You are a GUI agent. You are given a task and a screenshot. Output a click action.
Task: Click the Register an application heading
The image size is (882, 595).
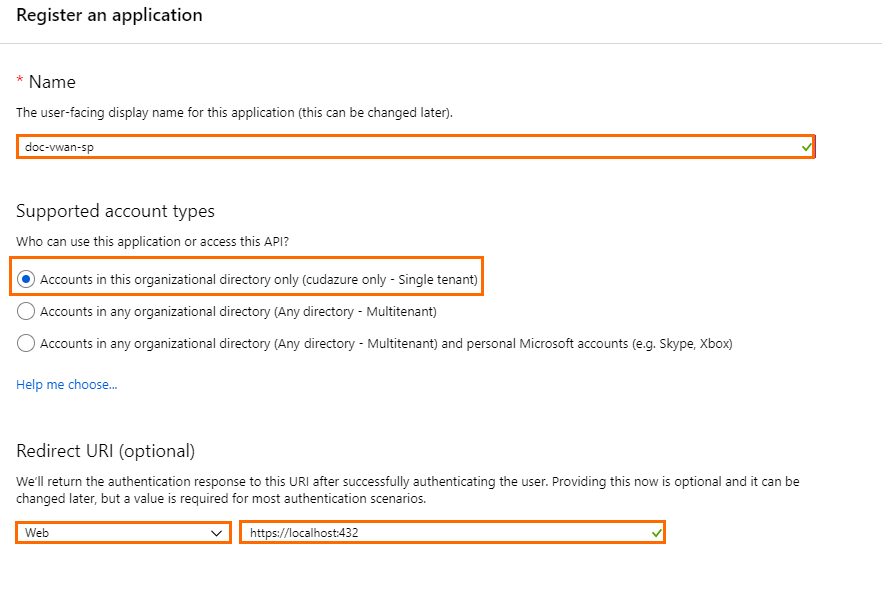pyautogui.click(x=109, y=15)
